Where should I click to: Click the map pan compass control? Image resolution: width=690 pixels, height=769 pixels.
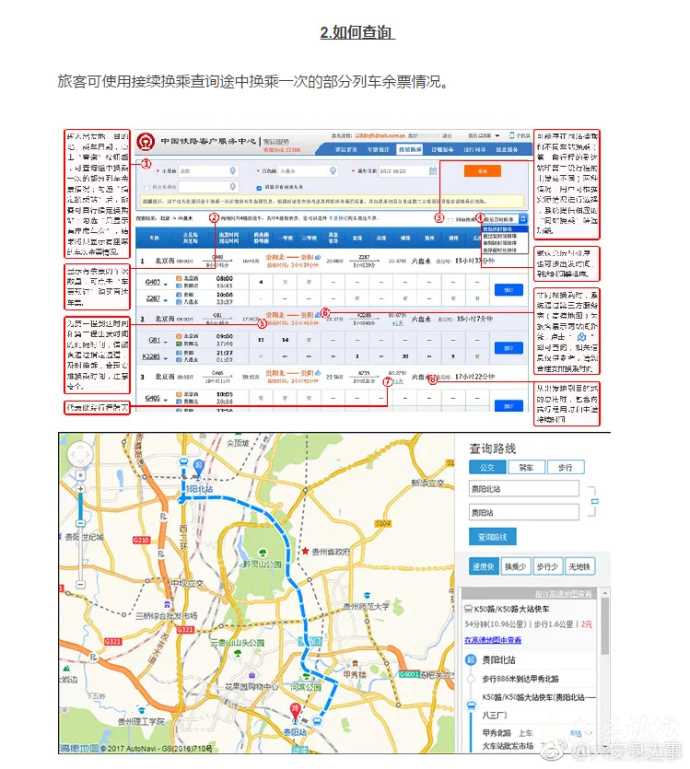pyautogui.click(x=82, y=457)
